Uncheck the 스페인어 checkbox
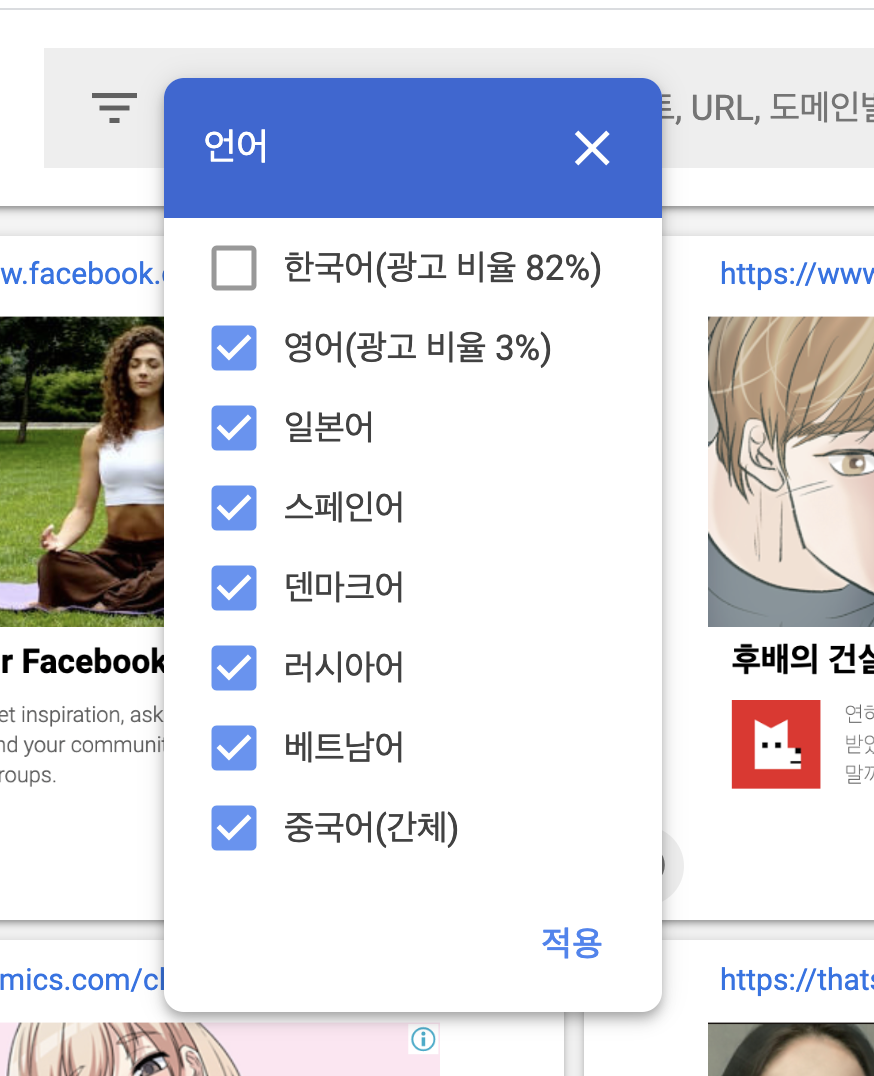This screenshot has height=1076, width=874. pos(234,508)
